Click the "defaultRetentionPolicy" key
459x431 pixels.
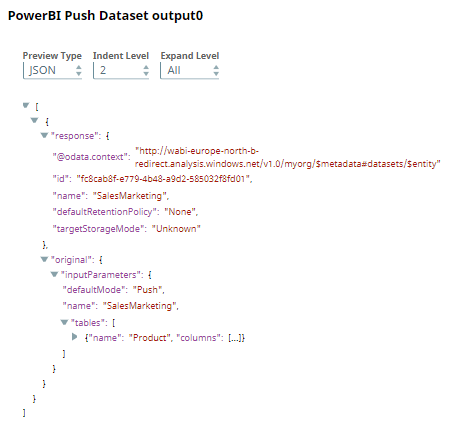[105, 212]
